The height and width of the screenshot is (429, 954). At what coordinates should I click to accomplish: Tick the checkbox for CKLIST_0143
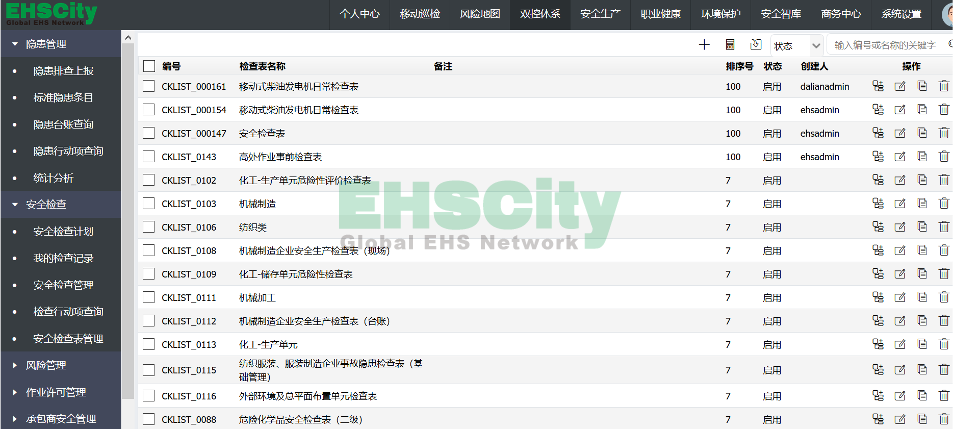(149, 156)
